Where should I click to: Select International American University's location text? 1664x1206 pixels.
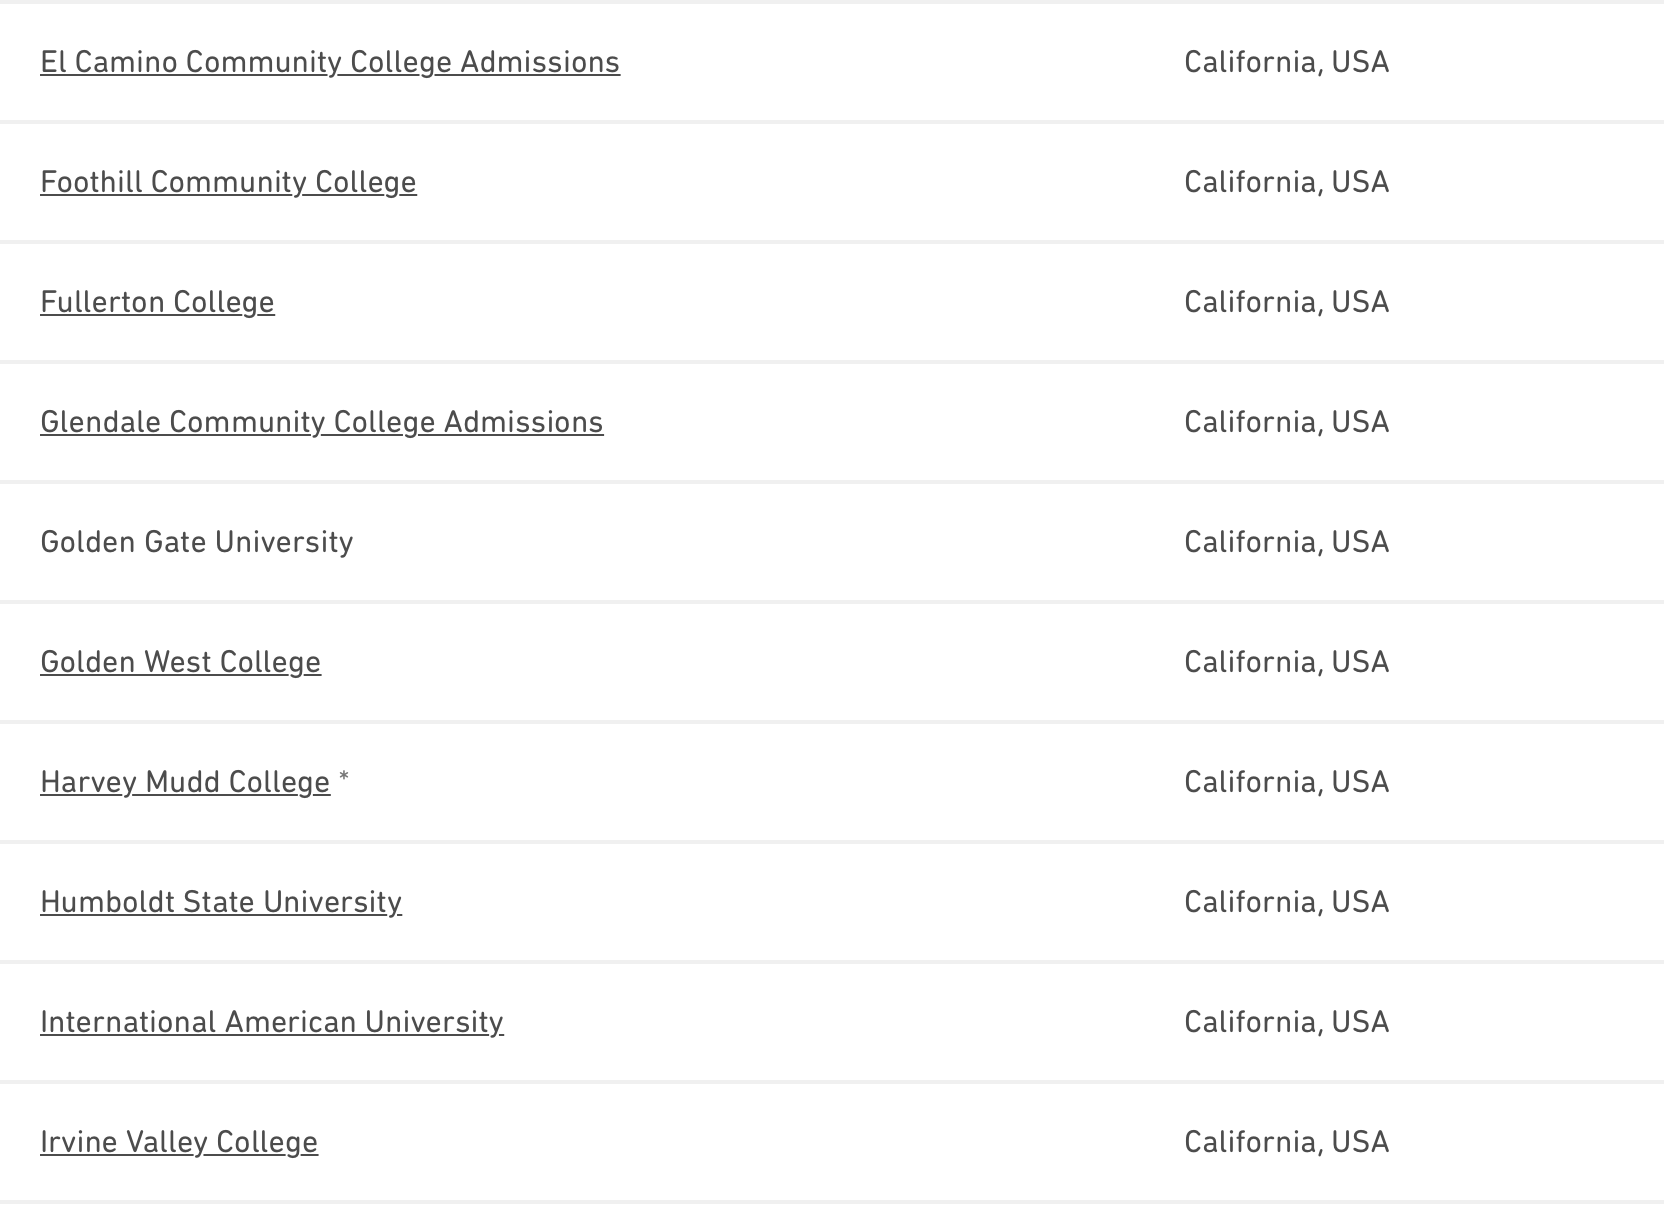(x=1286, y=1022)
